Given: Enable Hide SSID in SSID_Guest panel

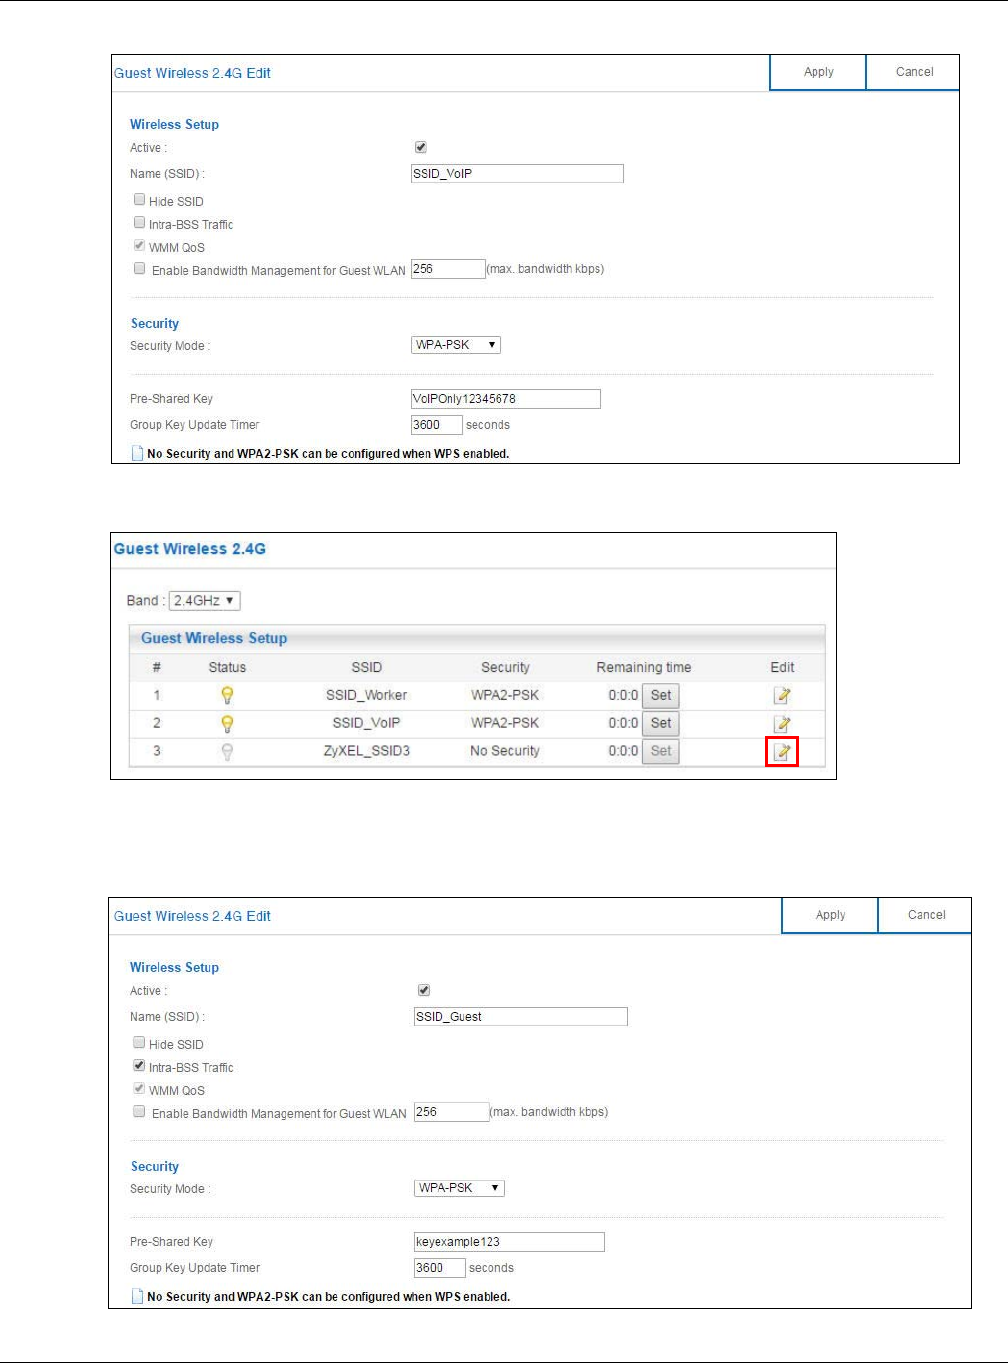Looking at the screenshot, I should tap(140, 1043).
